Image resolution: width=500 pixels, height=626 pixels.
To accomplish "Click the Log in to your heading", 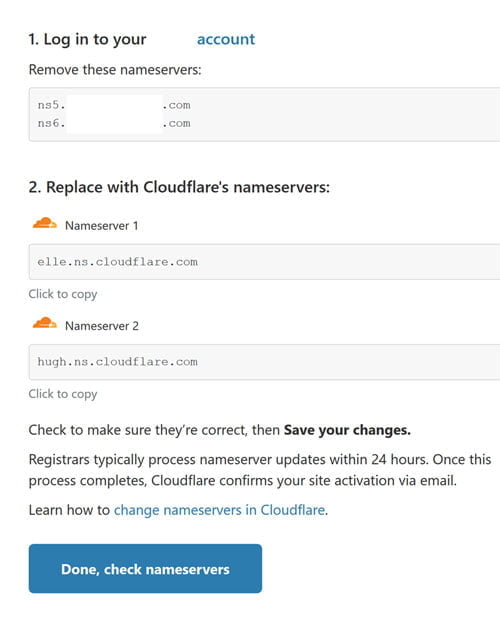I will [x=87, y=39].
